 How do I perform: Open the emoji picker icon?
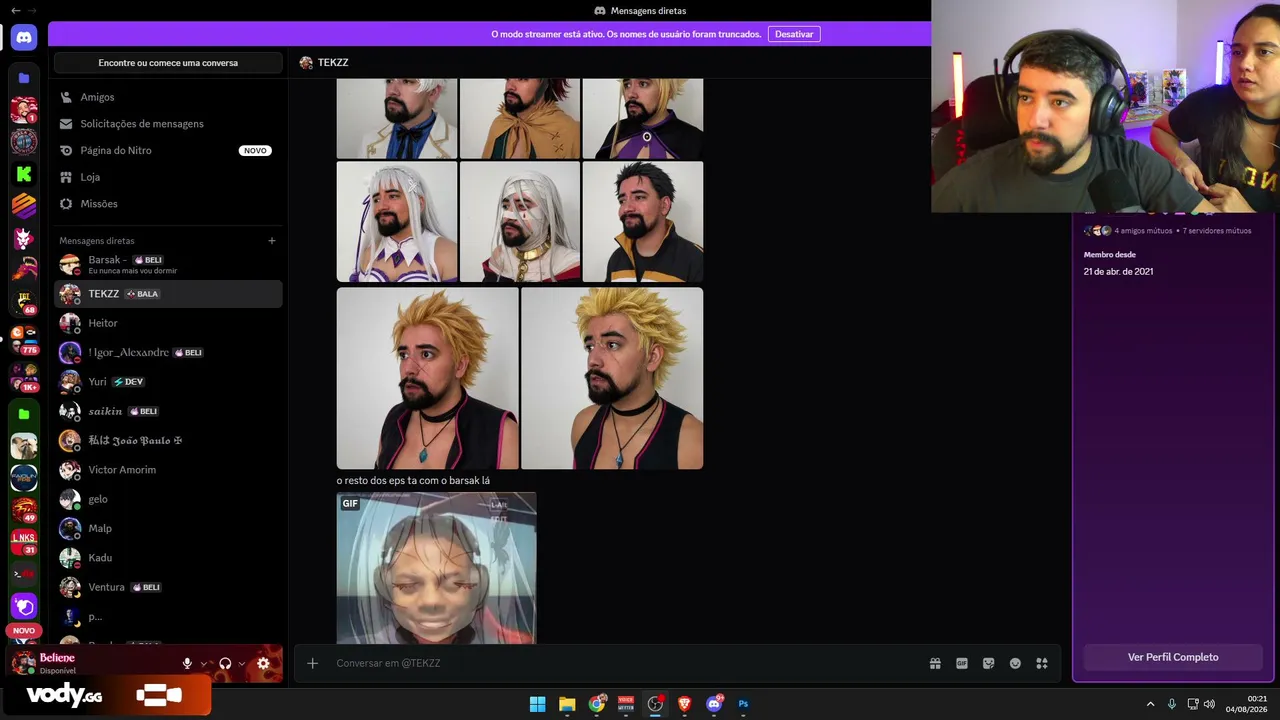tap(1015, 663)
